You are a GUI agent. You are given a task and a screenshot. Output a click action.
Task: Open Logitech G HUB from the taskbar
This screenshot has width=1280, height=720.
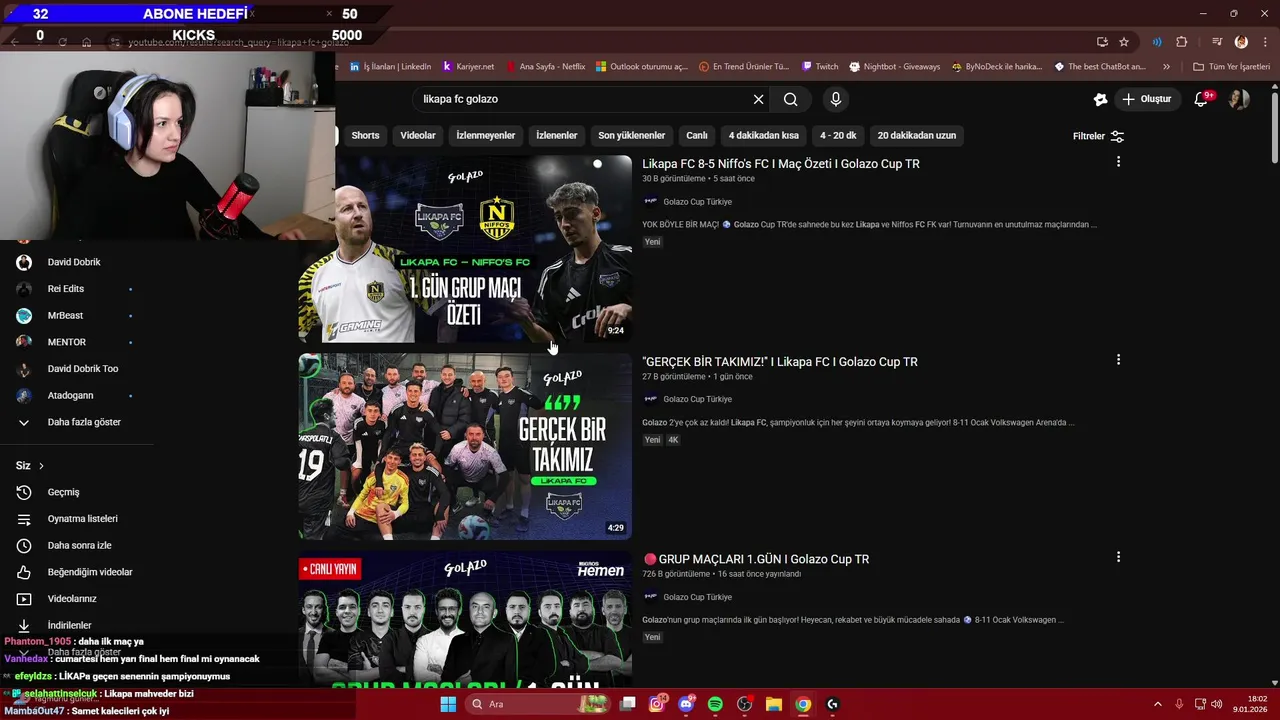point(832,704)
